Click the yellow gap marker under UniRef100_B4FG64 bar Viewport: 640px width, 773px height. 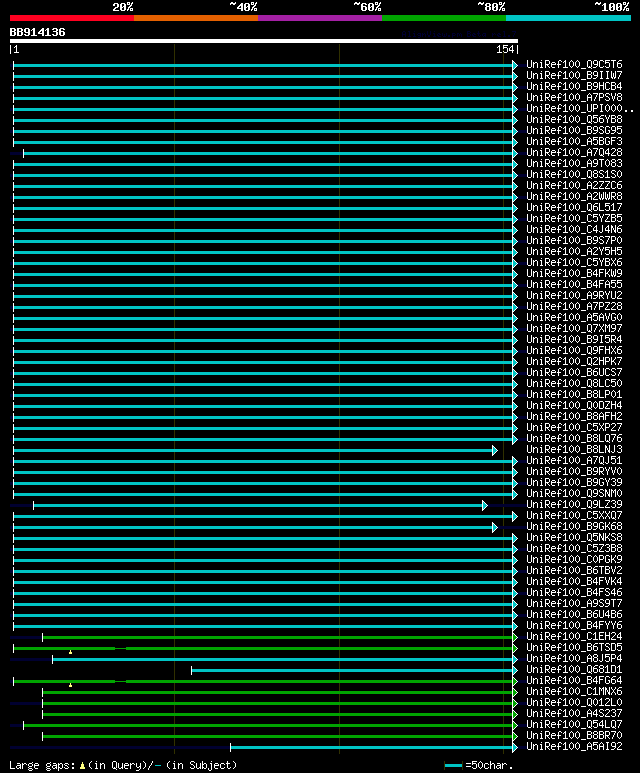[71, 685]
